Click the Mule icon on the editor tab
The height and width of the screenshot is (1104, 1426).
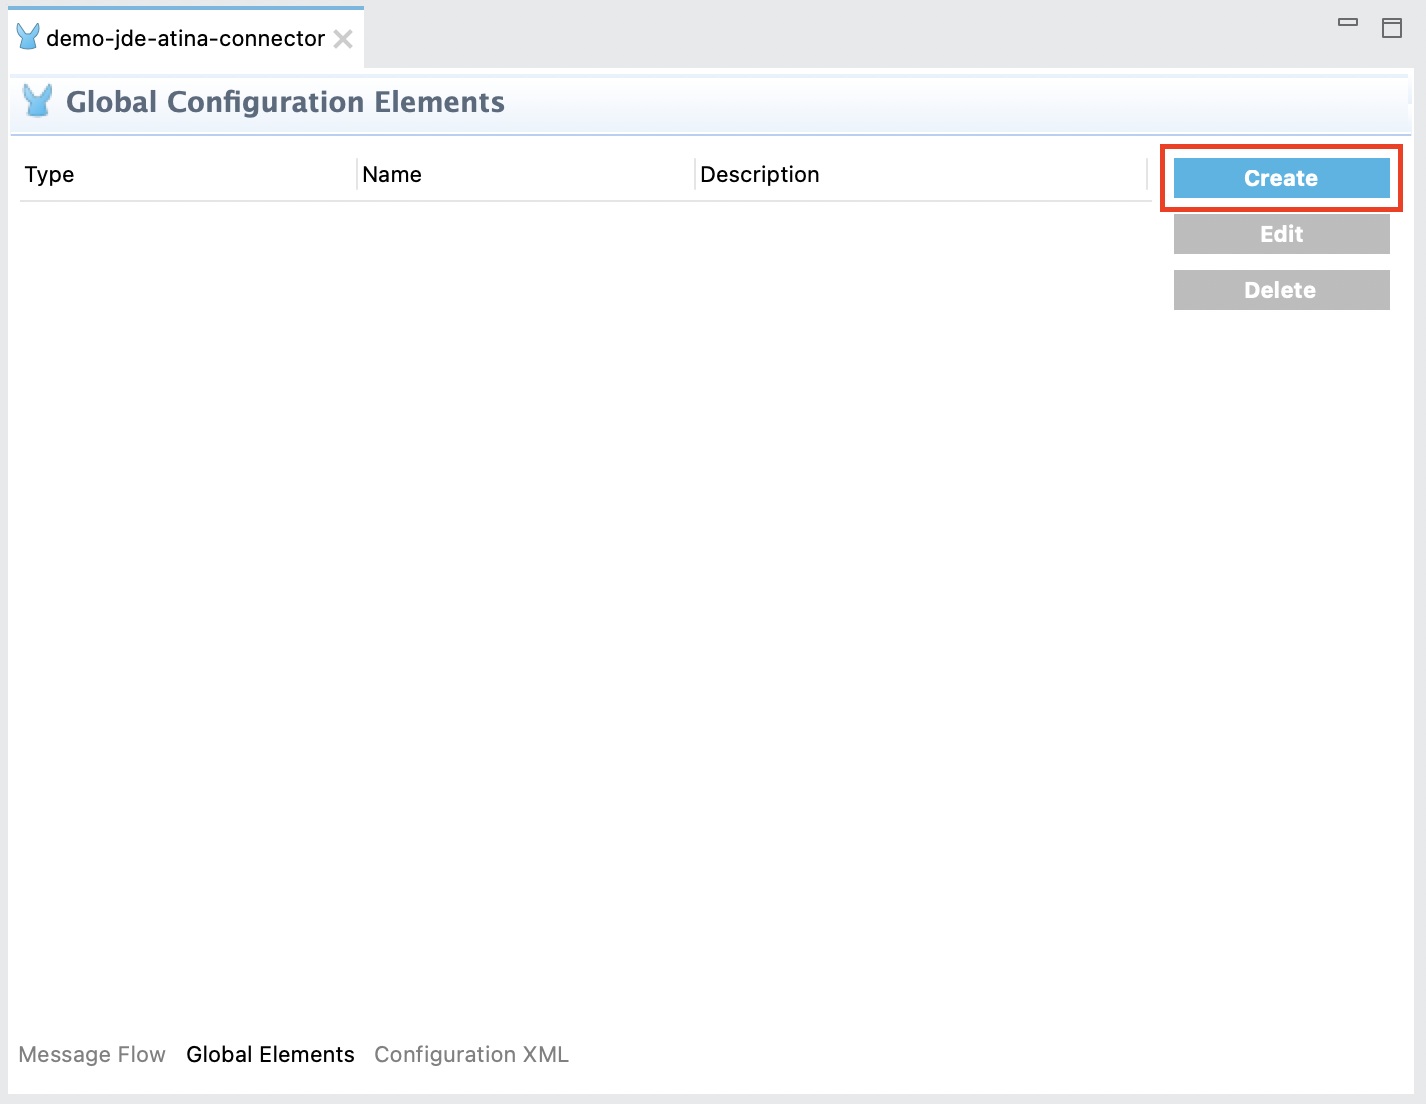coord(28,38)
